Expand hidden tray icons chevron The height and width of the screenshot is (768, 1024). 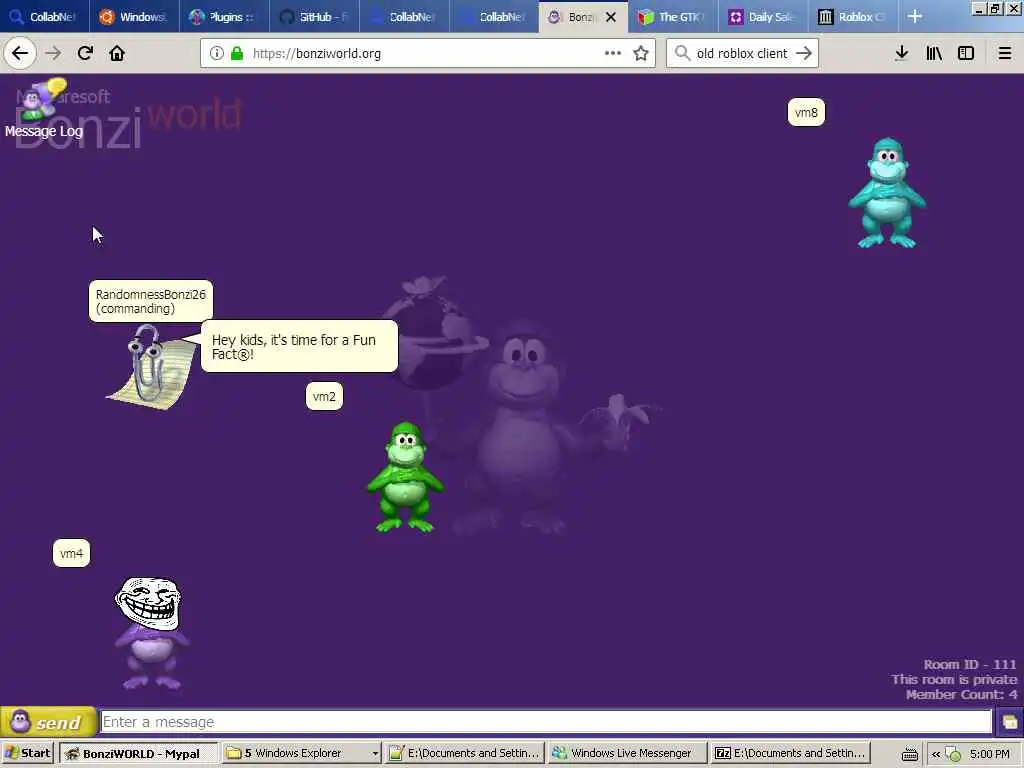pyautogui.click(x=936, y=754)
